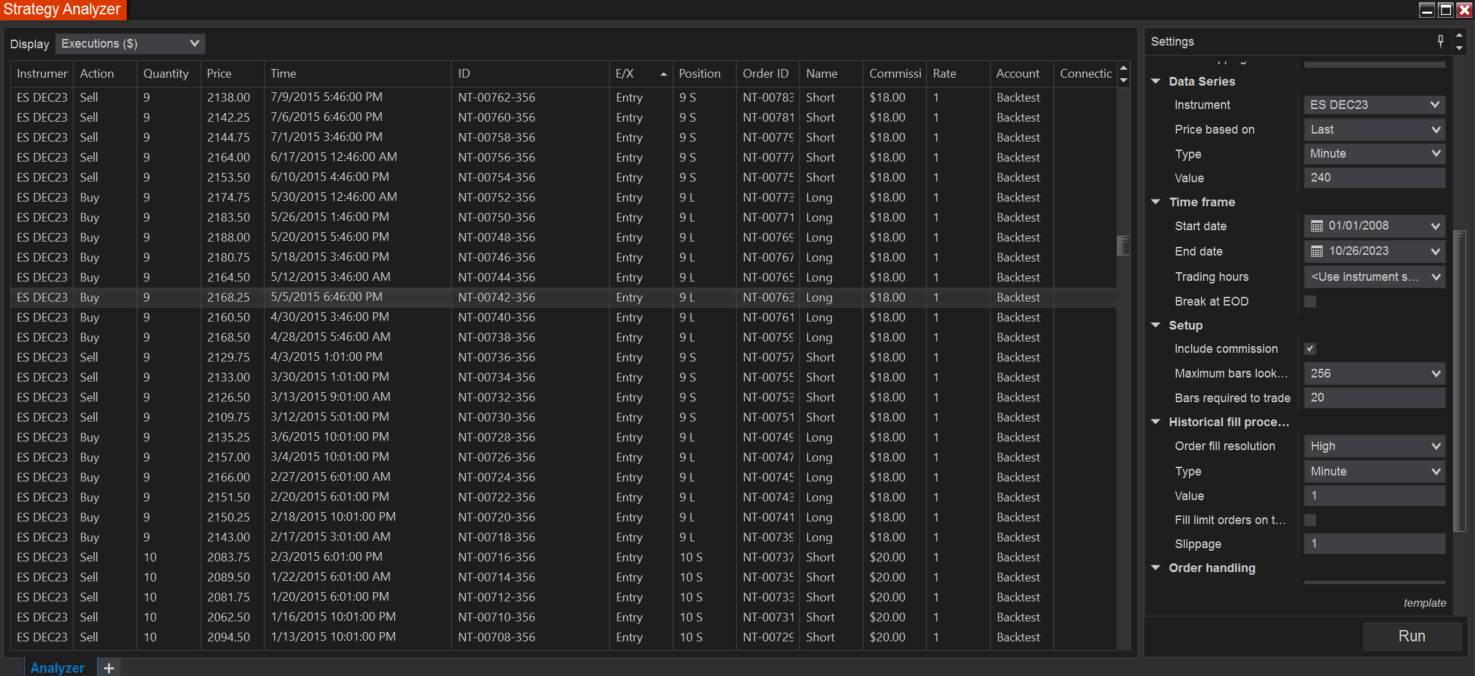This screenshot has width=1475, height=676.
Task: Open the Data Series Type Minute dropdown
Action: tap(1375, 154)
